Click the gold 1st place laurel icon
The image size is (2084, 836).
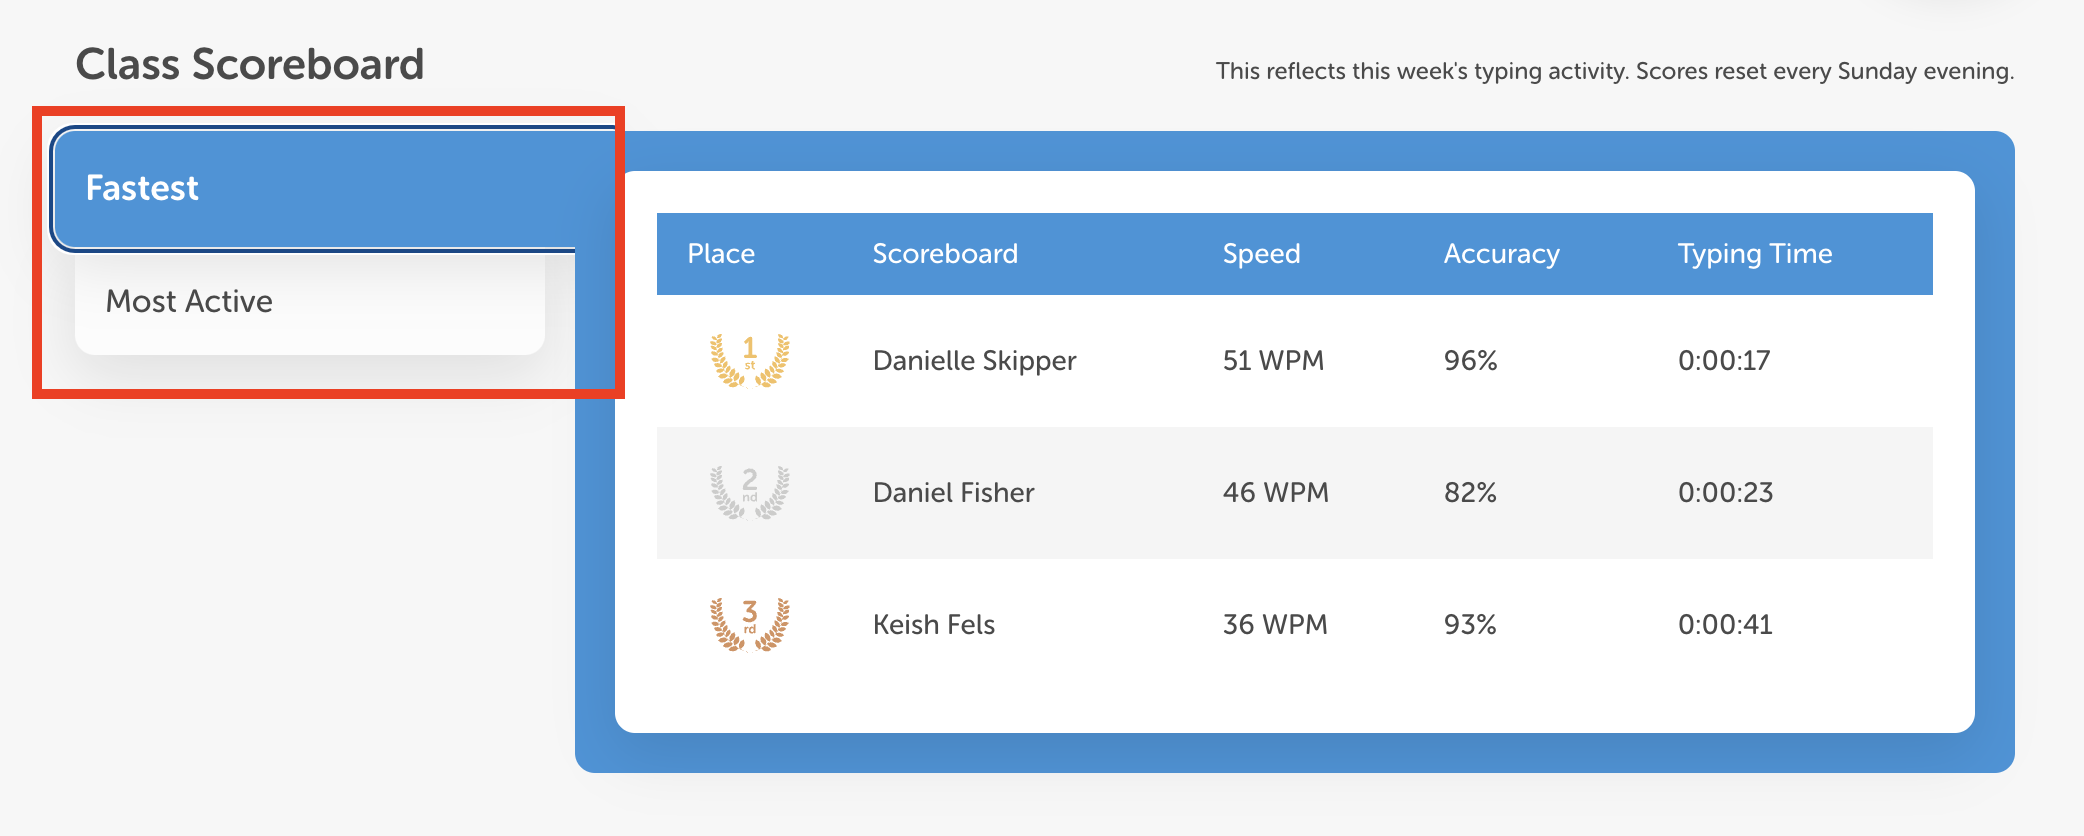click(x=749, y=360)
